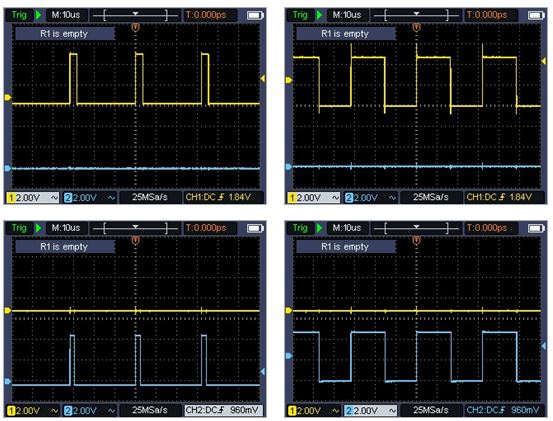Click the battery icon in top-right scope
This screenshot has height=421, width=553.
[536, 15]
